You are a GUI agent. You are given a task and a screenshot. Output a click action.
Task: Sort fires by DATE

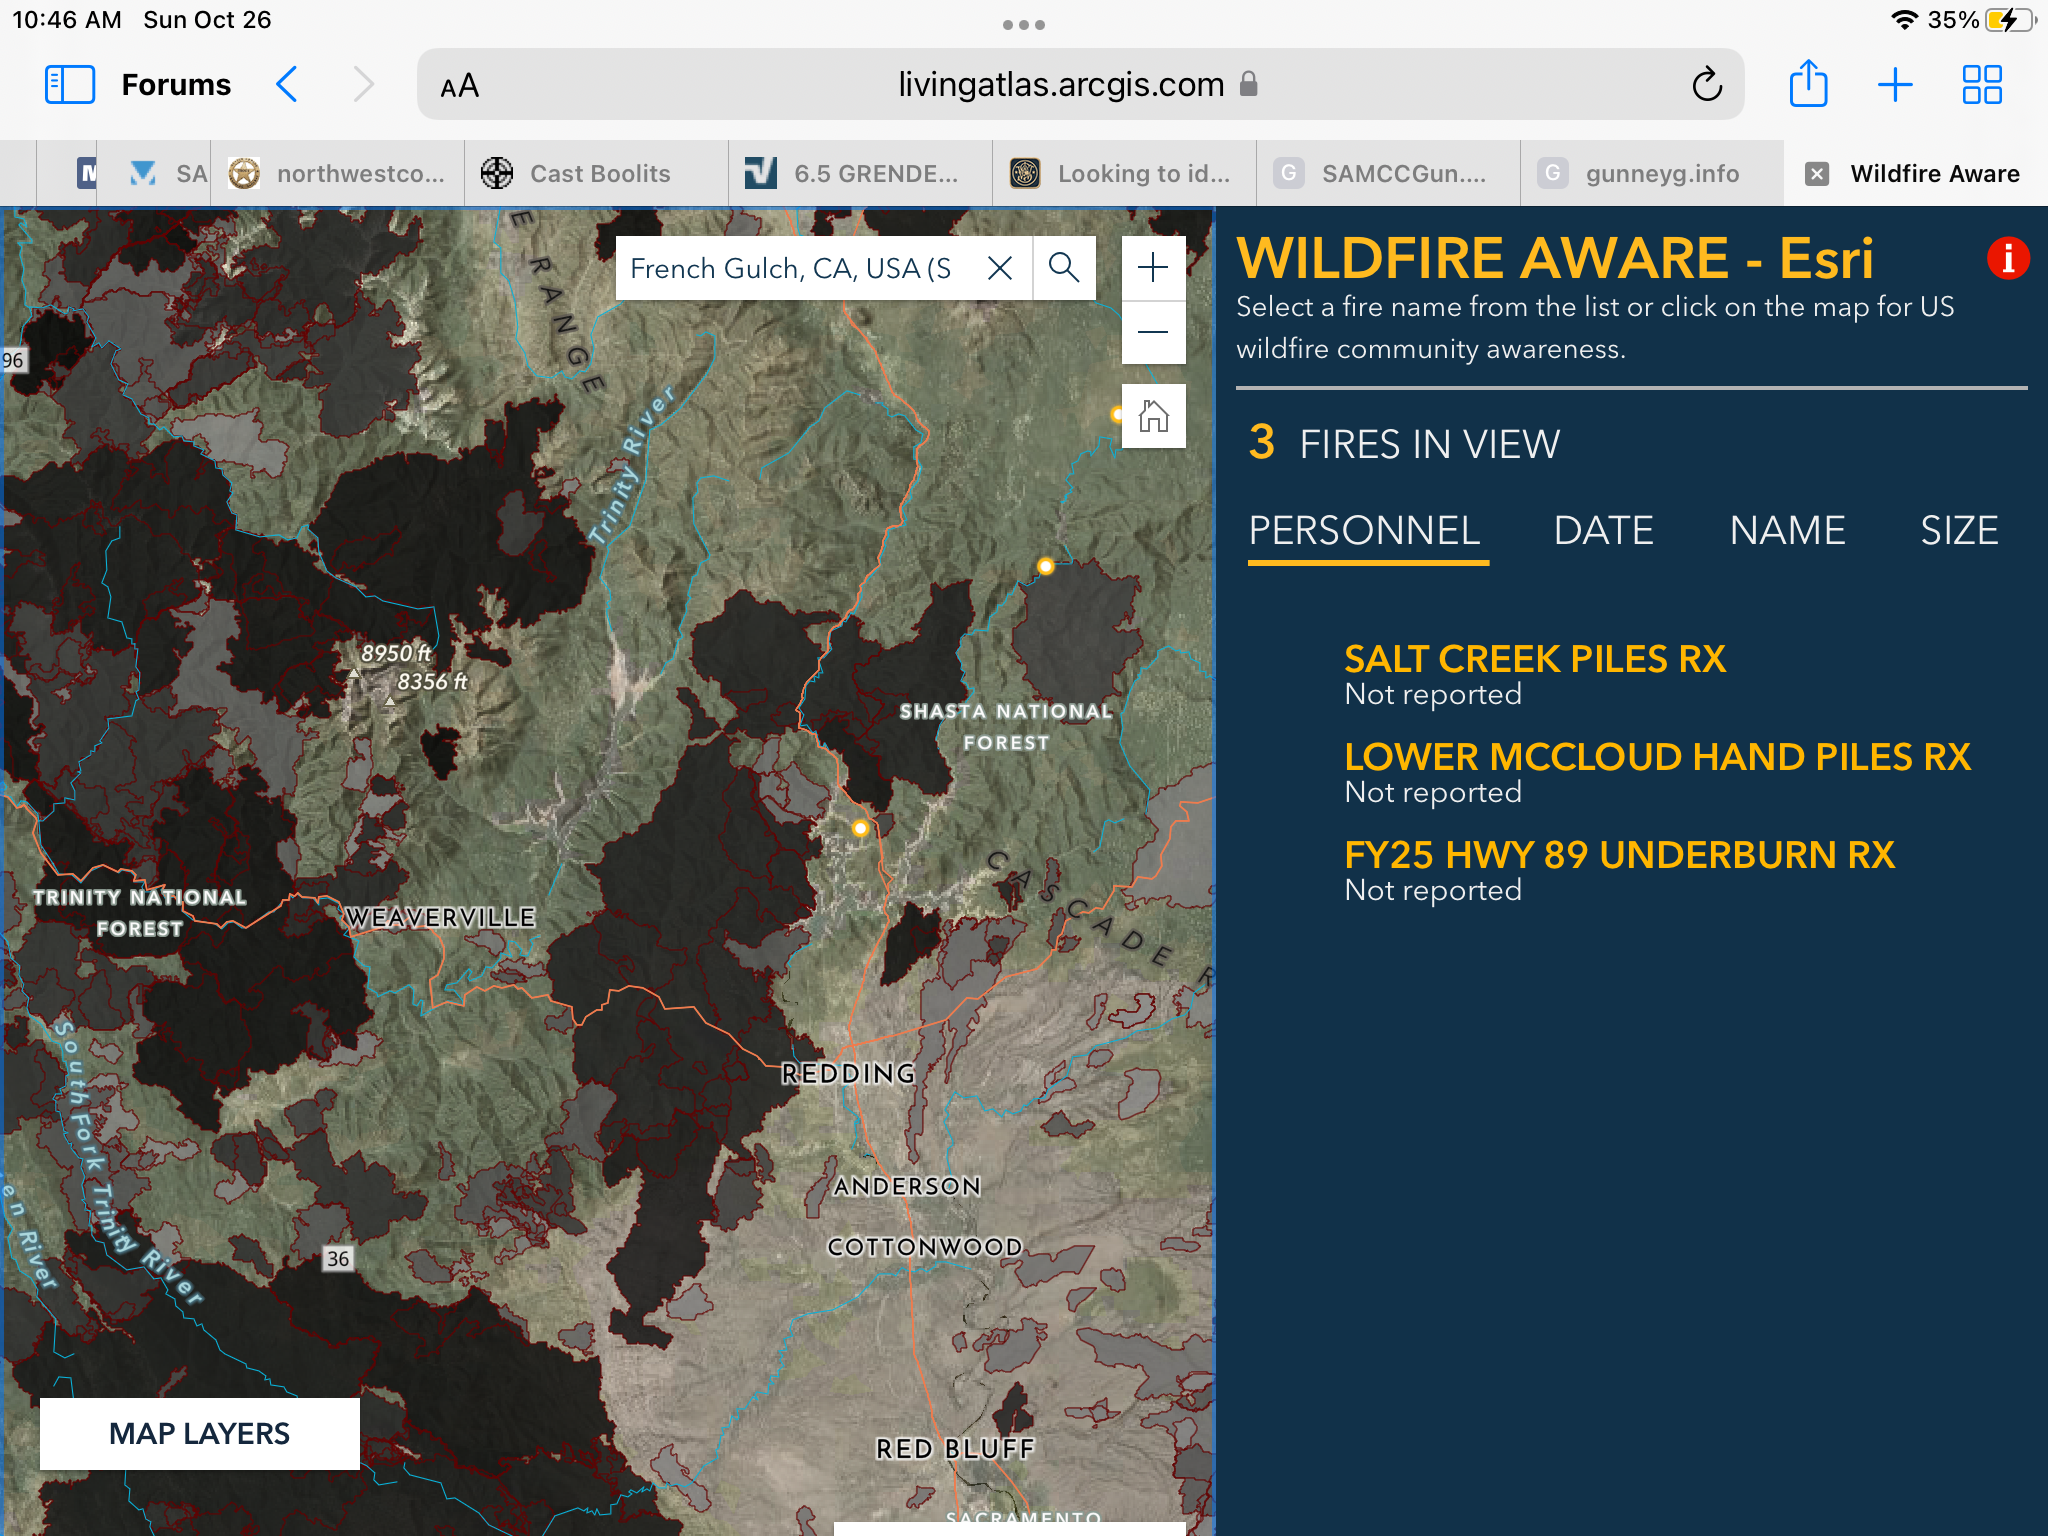point(1603,530)
